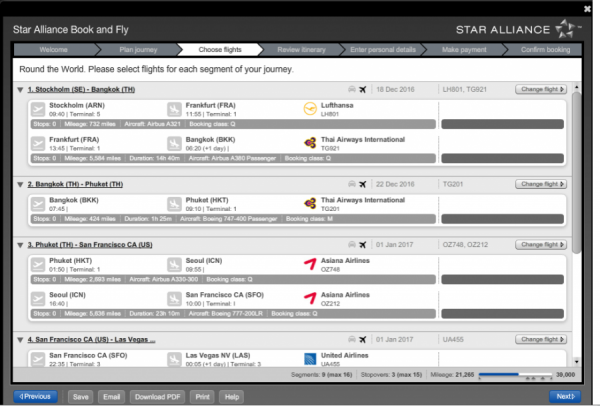Change flight for Bangkok - Phuket segment
This screenshot has width=600, height=406.
541,184
